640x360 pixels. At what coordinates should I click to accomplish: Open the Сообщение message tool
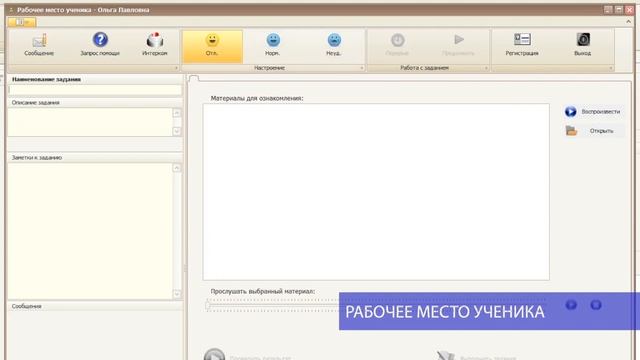click(x=39, y=44)
